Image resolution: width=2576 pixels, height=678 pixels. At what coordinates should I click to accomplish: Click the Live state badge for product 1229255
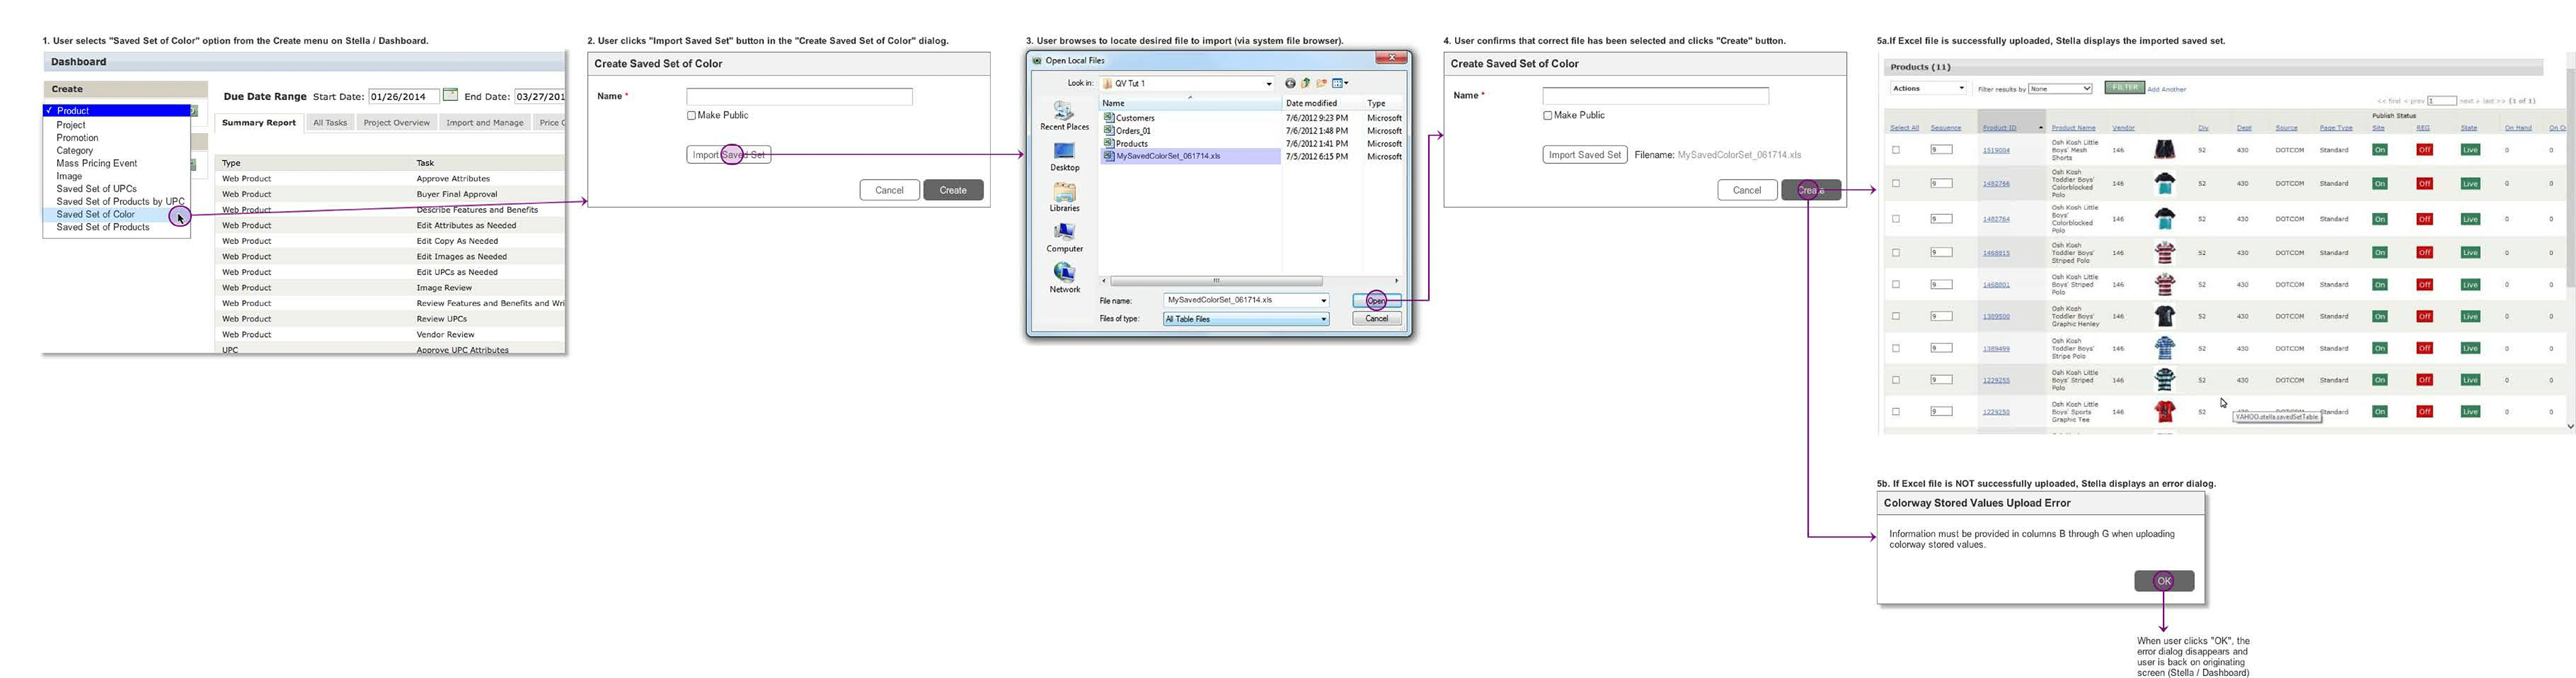tap(2470, 380)
